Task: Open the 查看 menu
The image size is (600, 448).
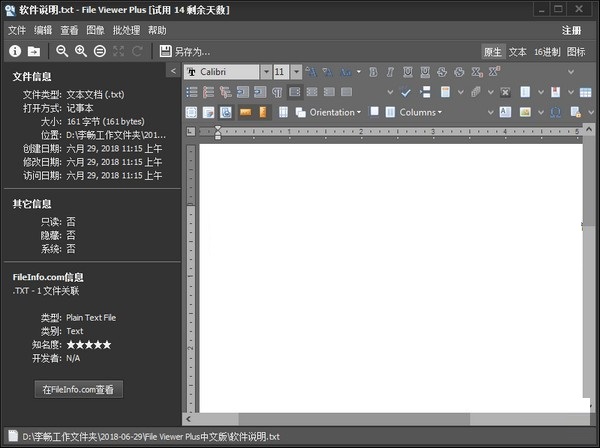Action: click(69, 30)
